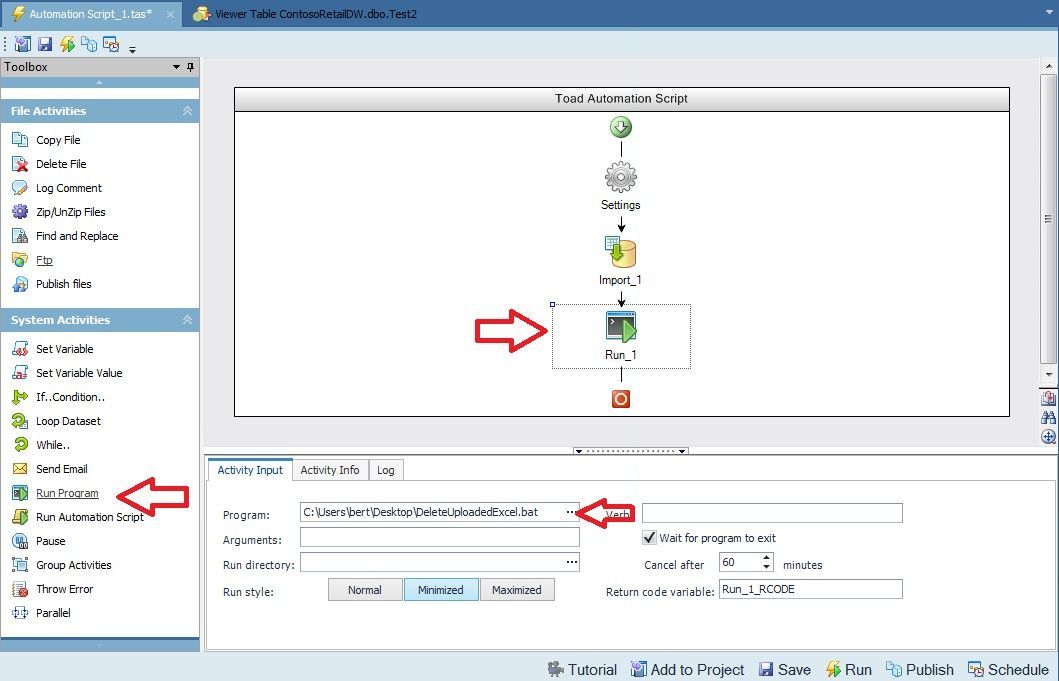This screenshot has width=1059, height=681.
Task: Click the Publish button at bottom
Action: coord(920,670)
